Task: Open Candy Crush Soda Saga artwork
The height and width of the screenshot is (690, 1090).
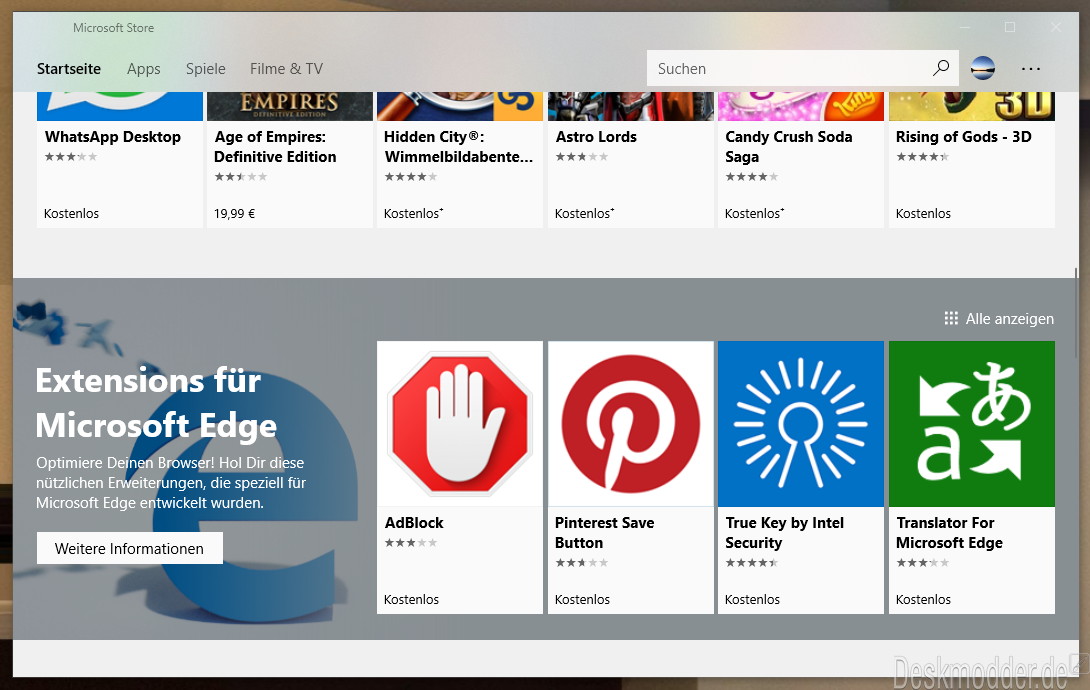Action: 801,106
